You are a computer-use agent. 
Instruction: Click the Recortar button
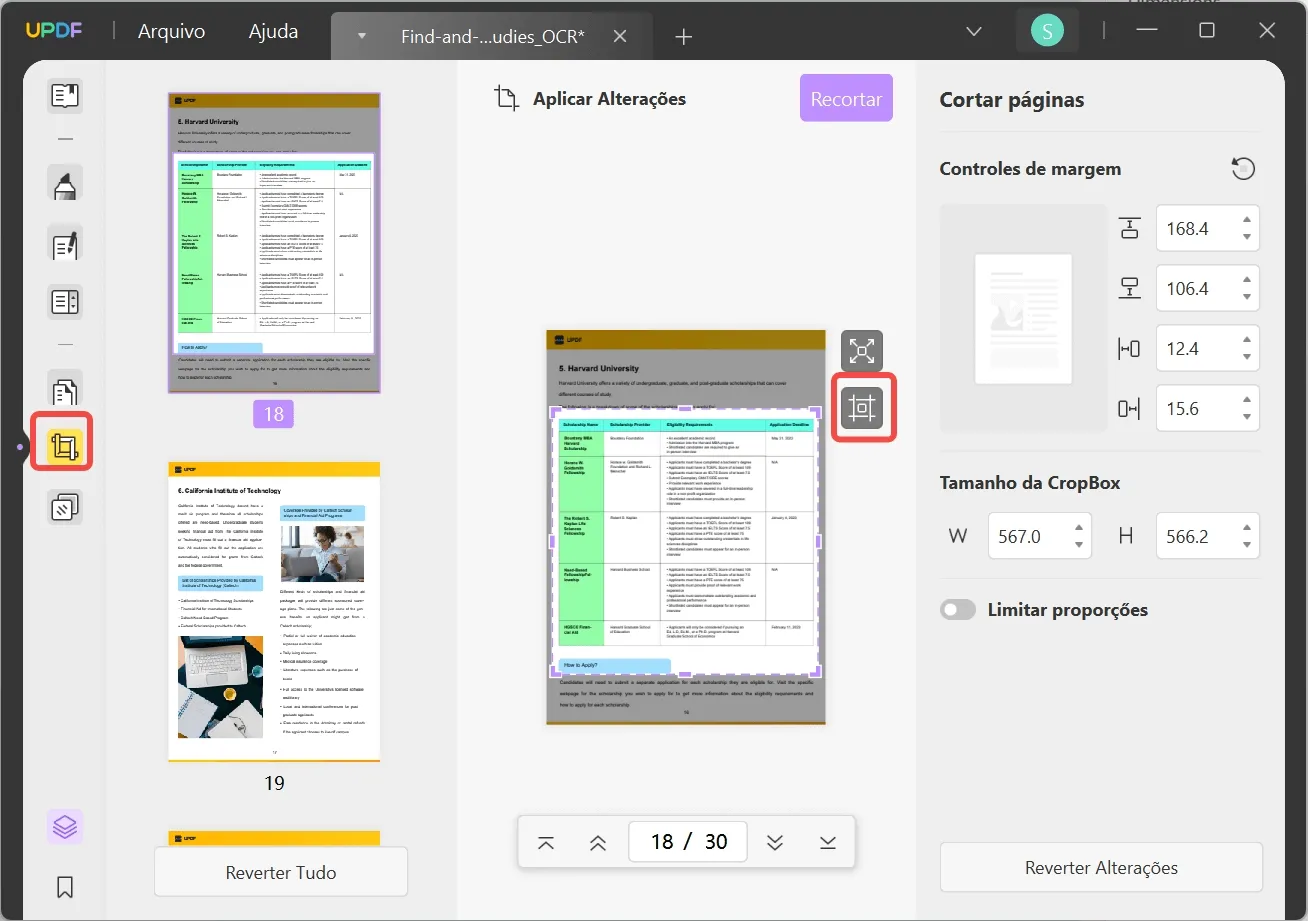pyautogui.click(x=846, y=99)
